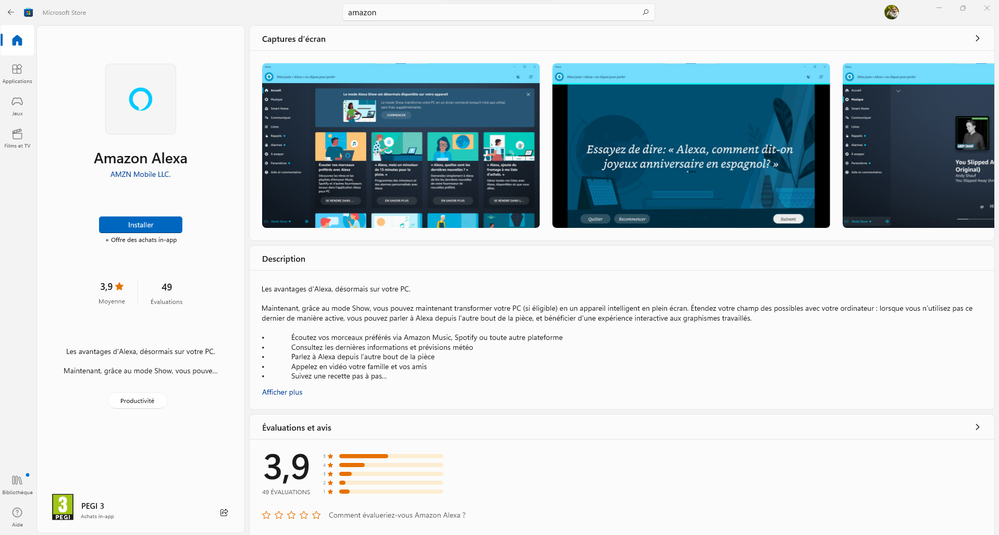Click the PEGI 3 rating badge

coord(62,508)
